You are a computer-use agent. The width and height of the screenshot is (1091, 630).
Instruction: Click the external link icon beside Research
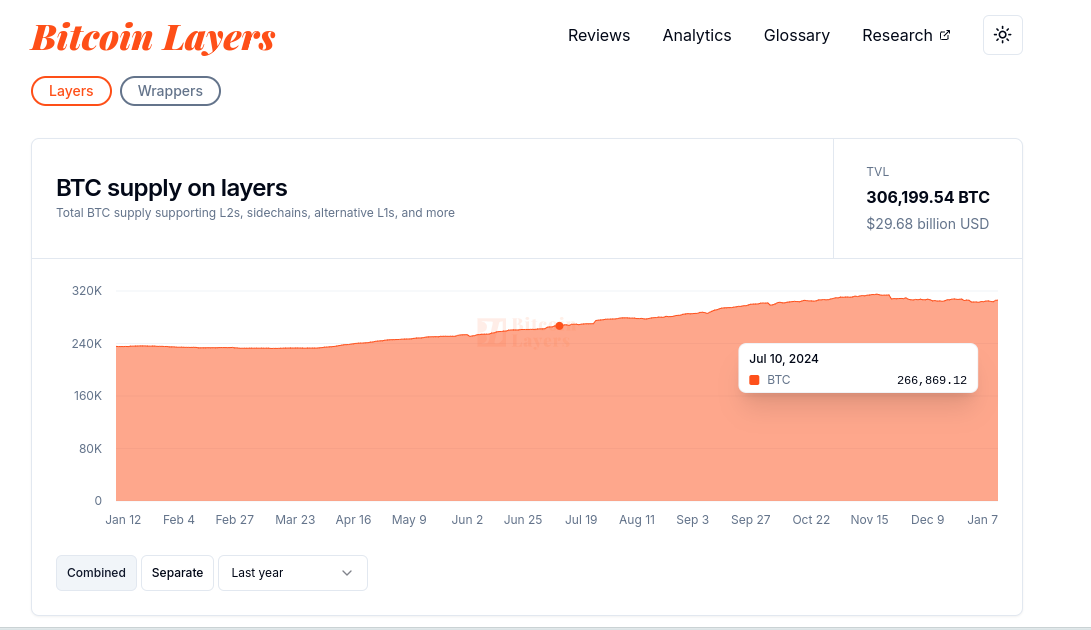tap(944, 35)
